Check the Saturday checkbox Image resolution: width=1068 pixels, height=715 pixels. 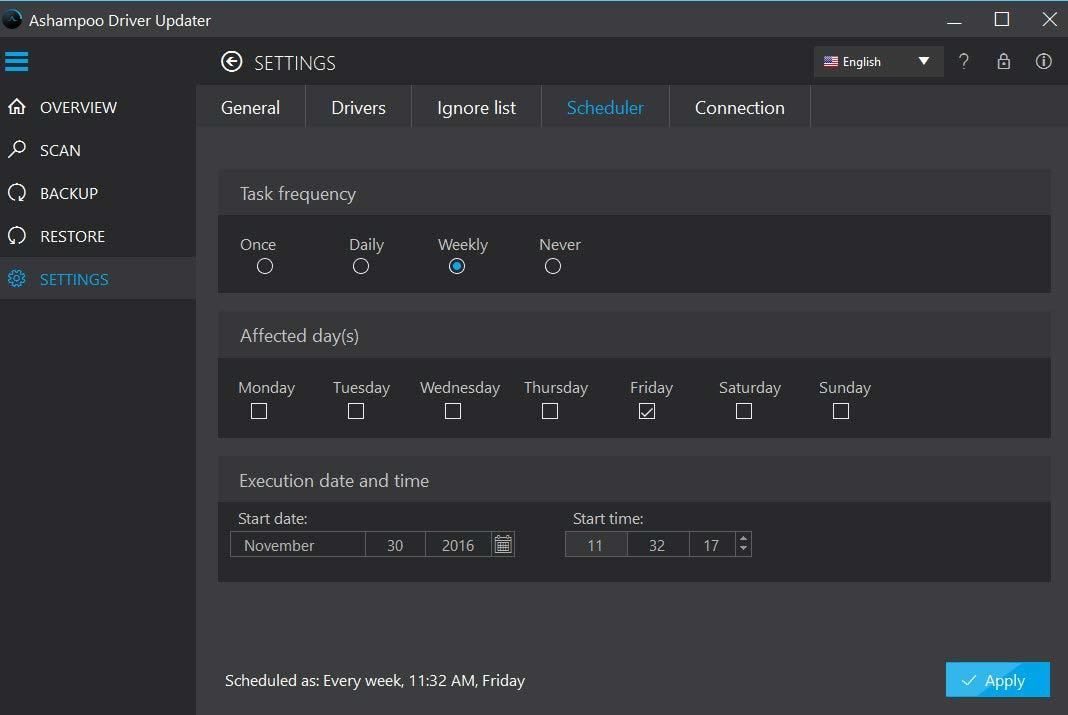click(744, 411)
